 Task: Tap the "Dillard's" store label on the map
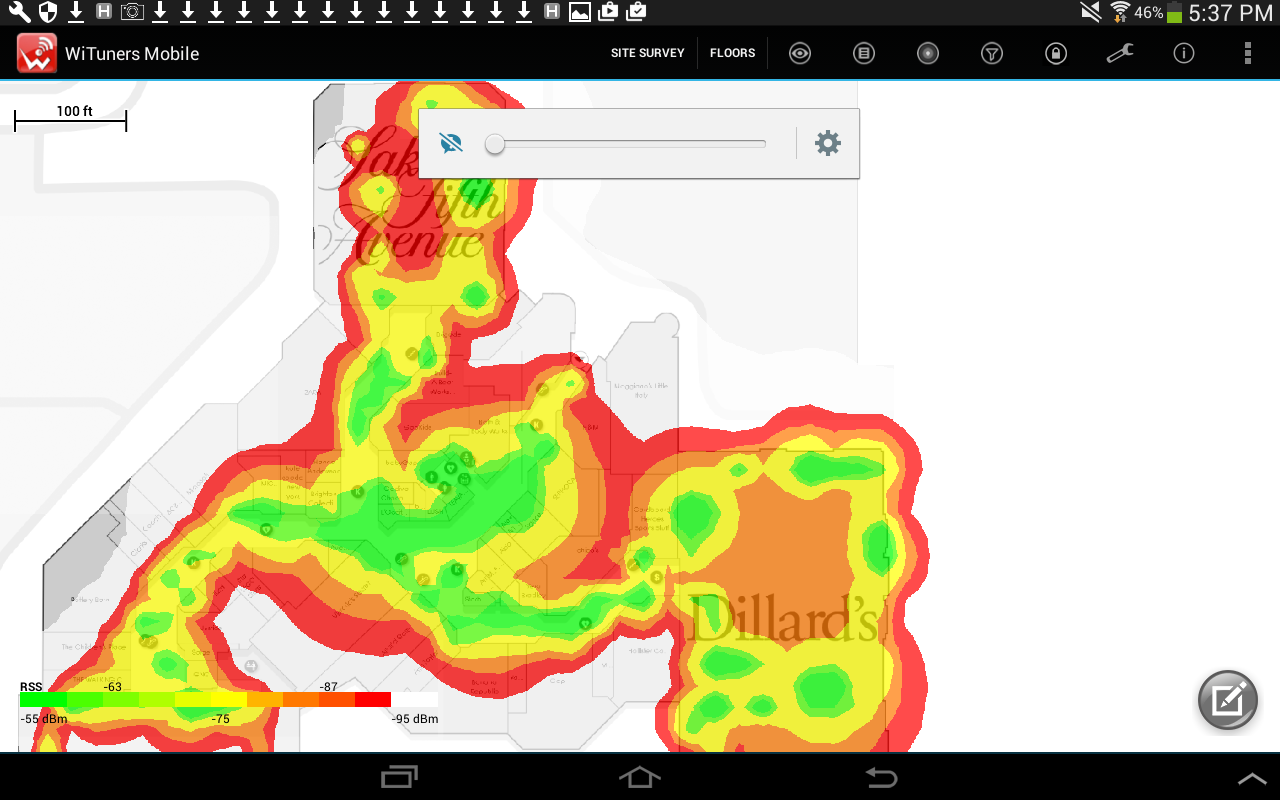click(x=785, y=618)
